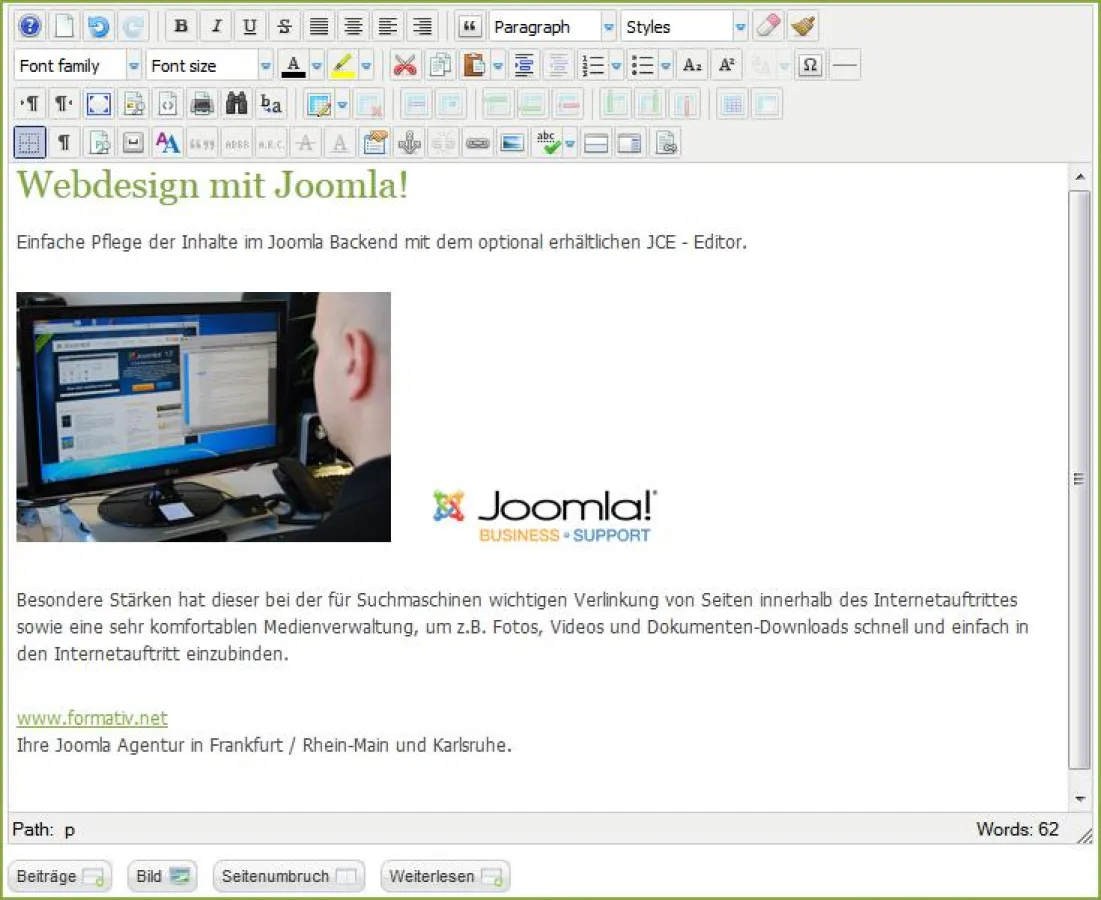Apply superscript formatting
This screenshot has width=1101, height=900.
point(726,65)
